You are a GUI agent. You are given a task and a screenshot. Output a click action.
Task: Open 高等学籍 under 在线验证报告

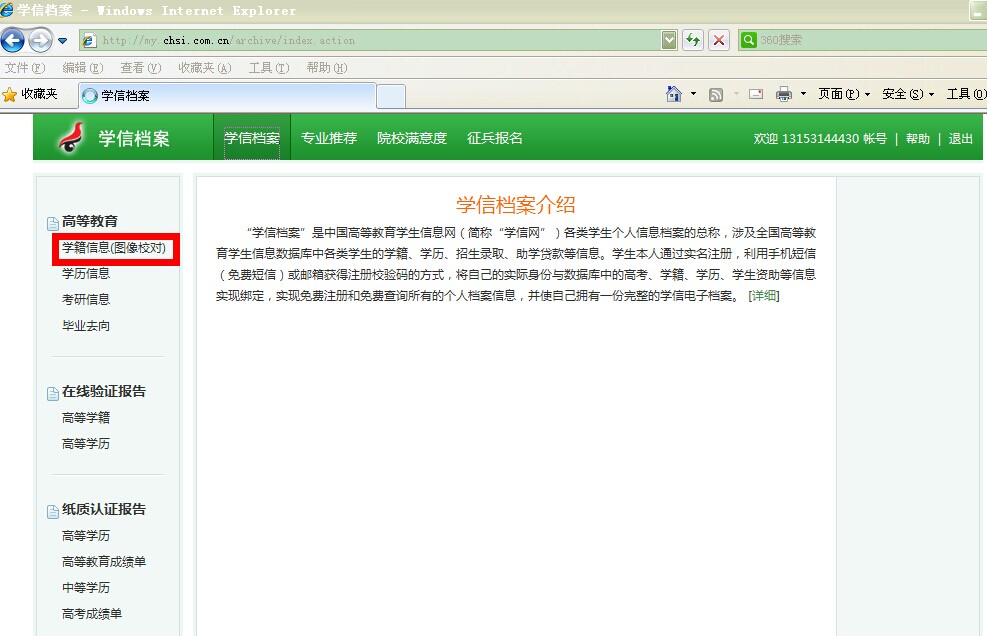pos(86,417)
